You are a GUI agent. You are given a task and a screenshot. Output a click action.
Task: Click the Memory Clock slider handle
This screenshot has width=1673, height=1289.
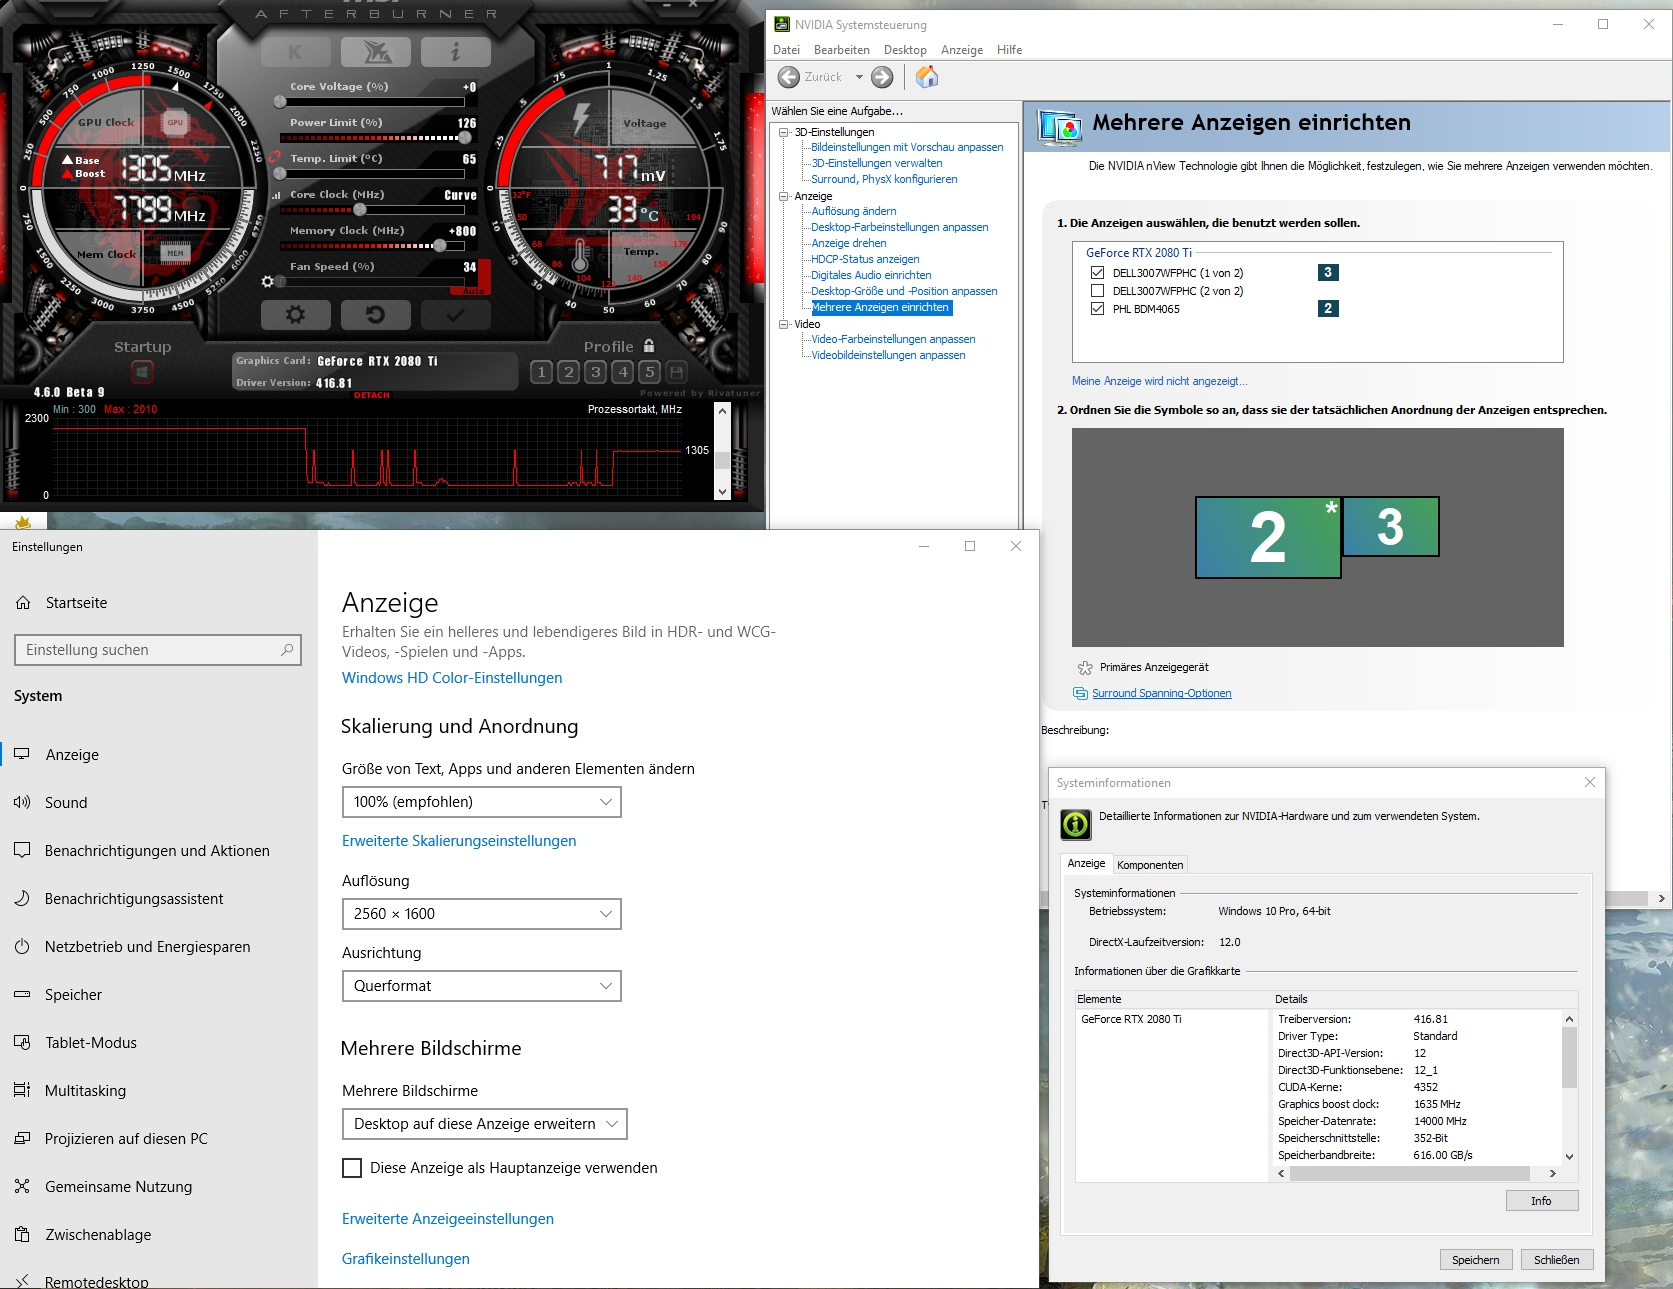click(x=439, y=245)
